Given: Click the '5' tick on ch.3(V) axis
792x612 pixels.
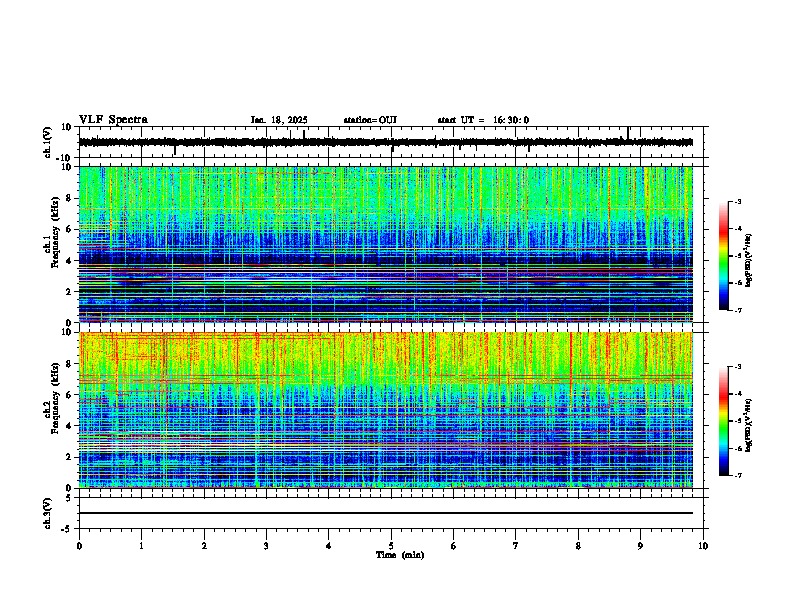Looking at the screenshot, I should (69, 498).
